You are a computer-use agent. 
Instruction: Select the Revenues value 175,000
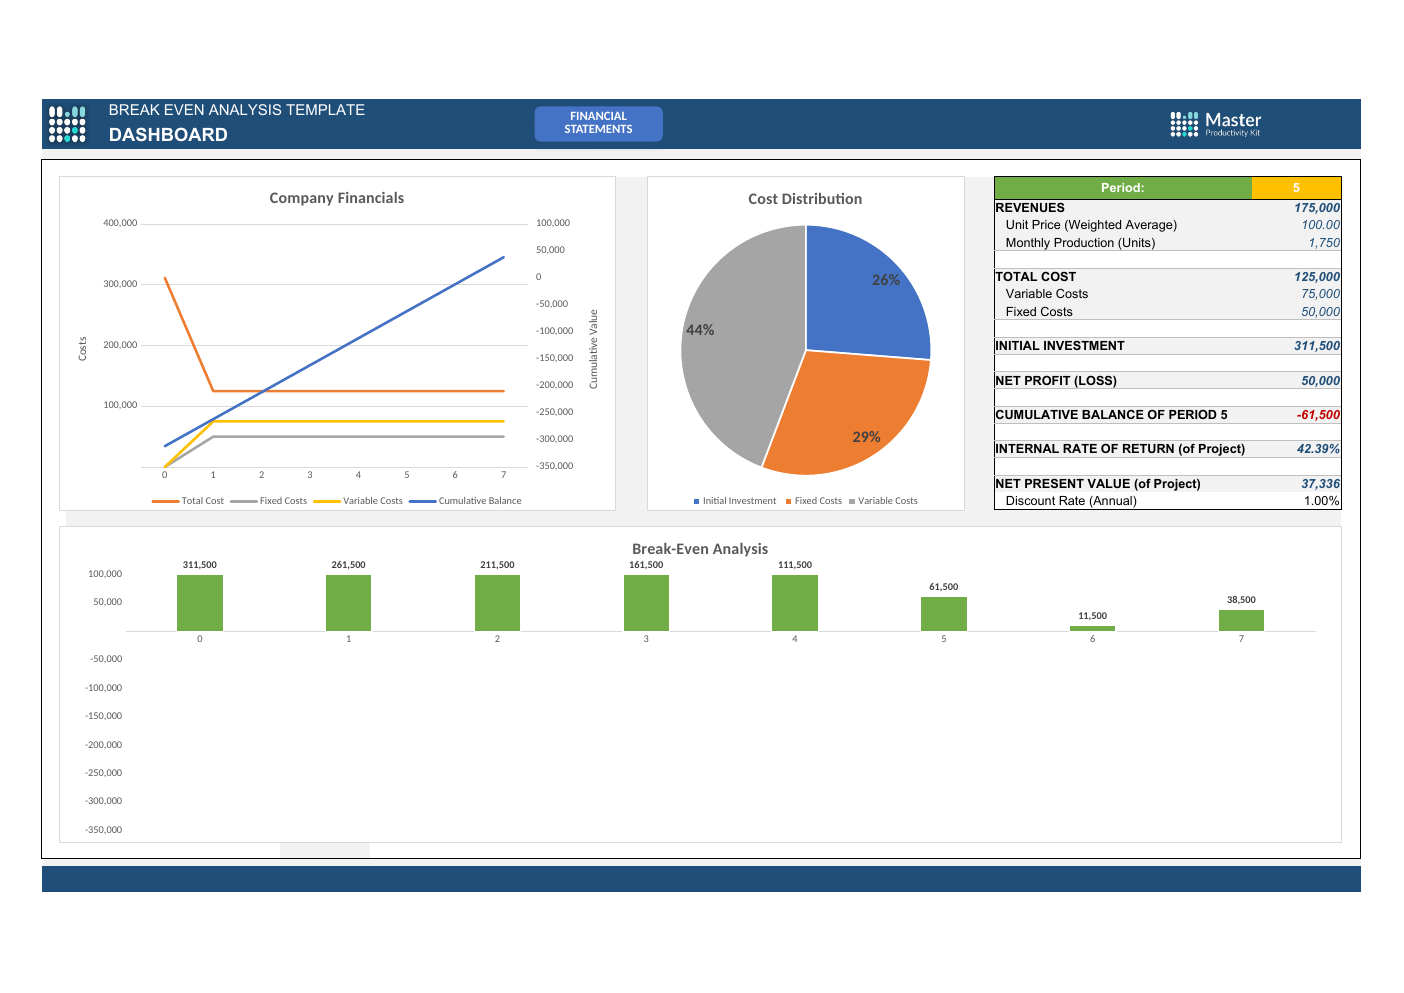coord(1317,208)
